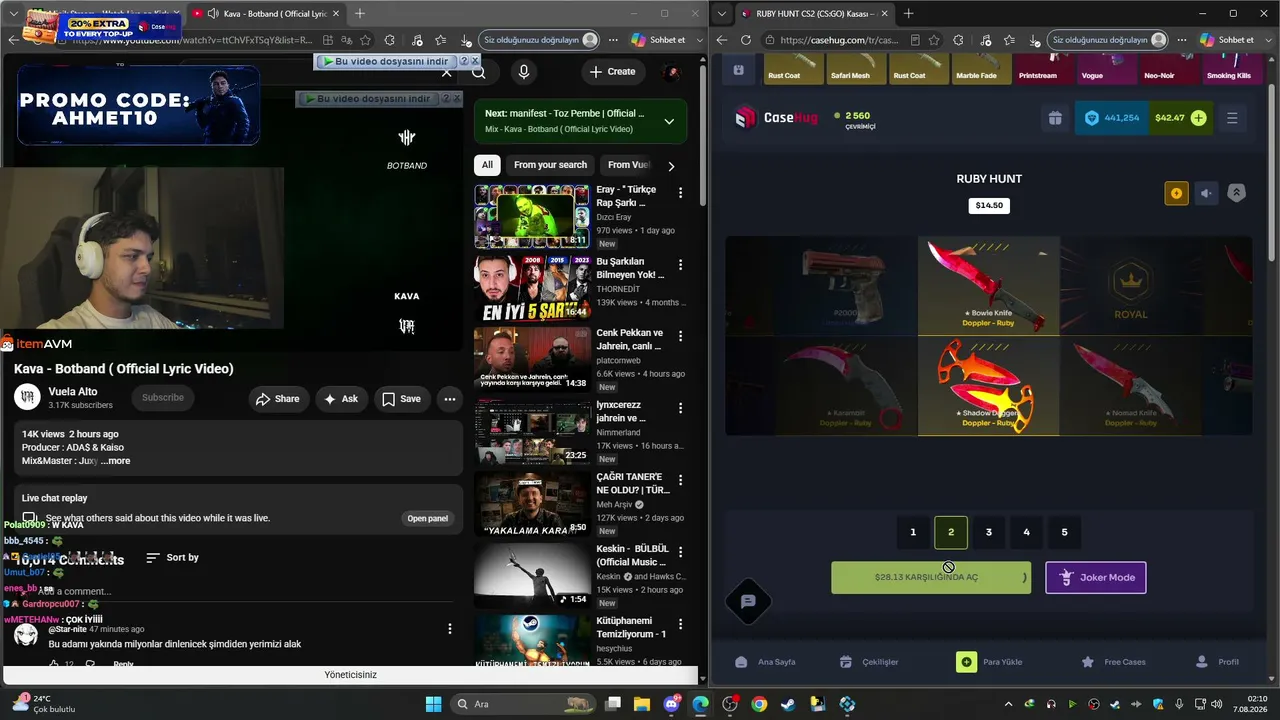Open the live chat replay panel
Screen dimensions: 1280x720
(x=427, y=519)
